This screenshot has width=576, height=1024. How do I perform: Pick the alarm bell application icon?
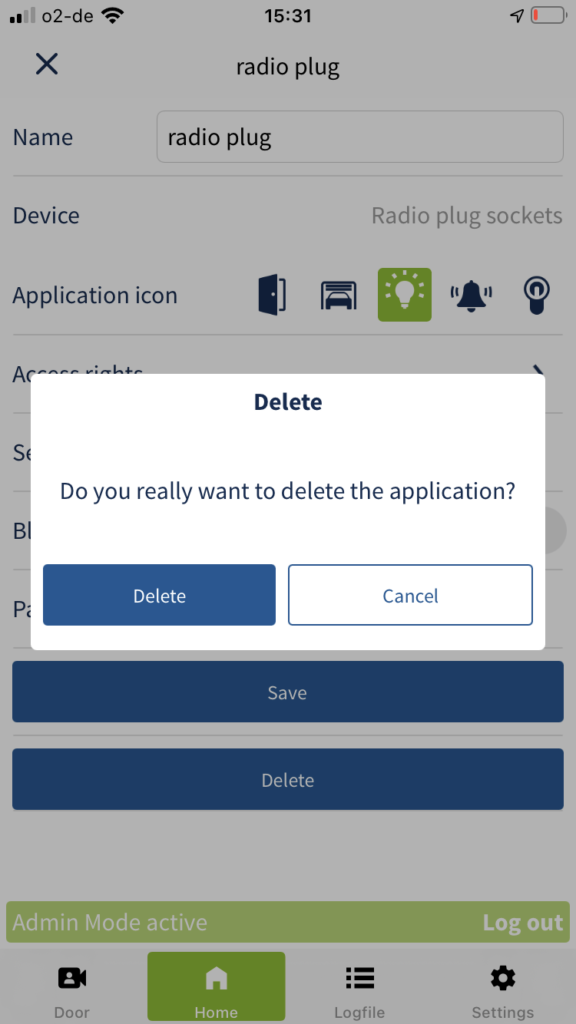(471, 296)
